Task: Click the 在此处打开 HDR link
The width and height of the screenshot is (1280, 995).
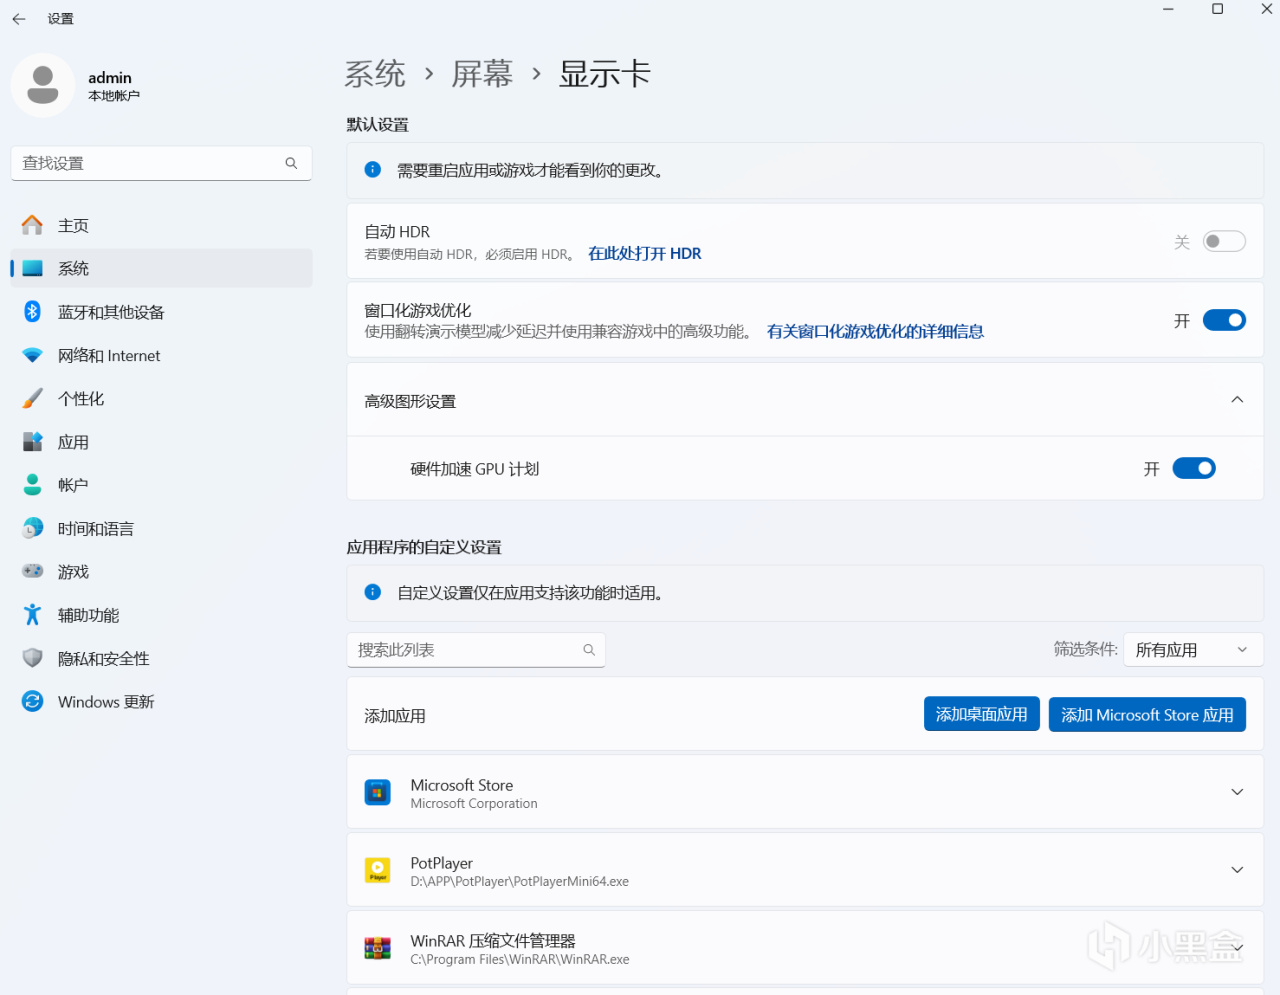Action: (x=644, y=253)
